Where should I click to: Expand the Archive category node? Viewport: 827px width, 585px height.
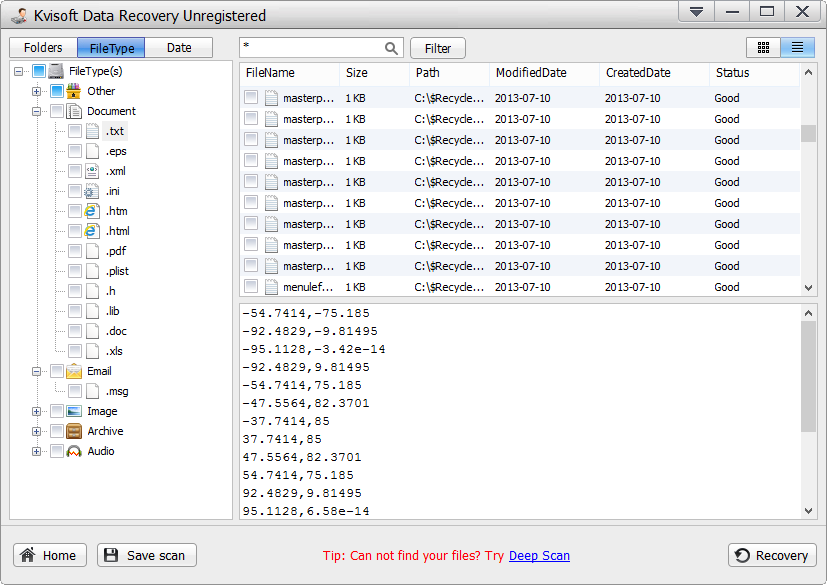click(x=36, y=432)
